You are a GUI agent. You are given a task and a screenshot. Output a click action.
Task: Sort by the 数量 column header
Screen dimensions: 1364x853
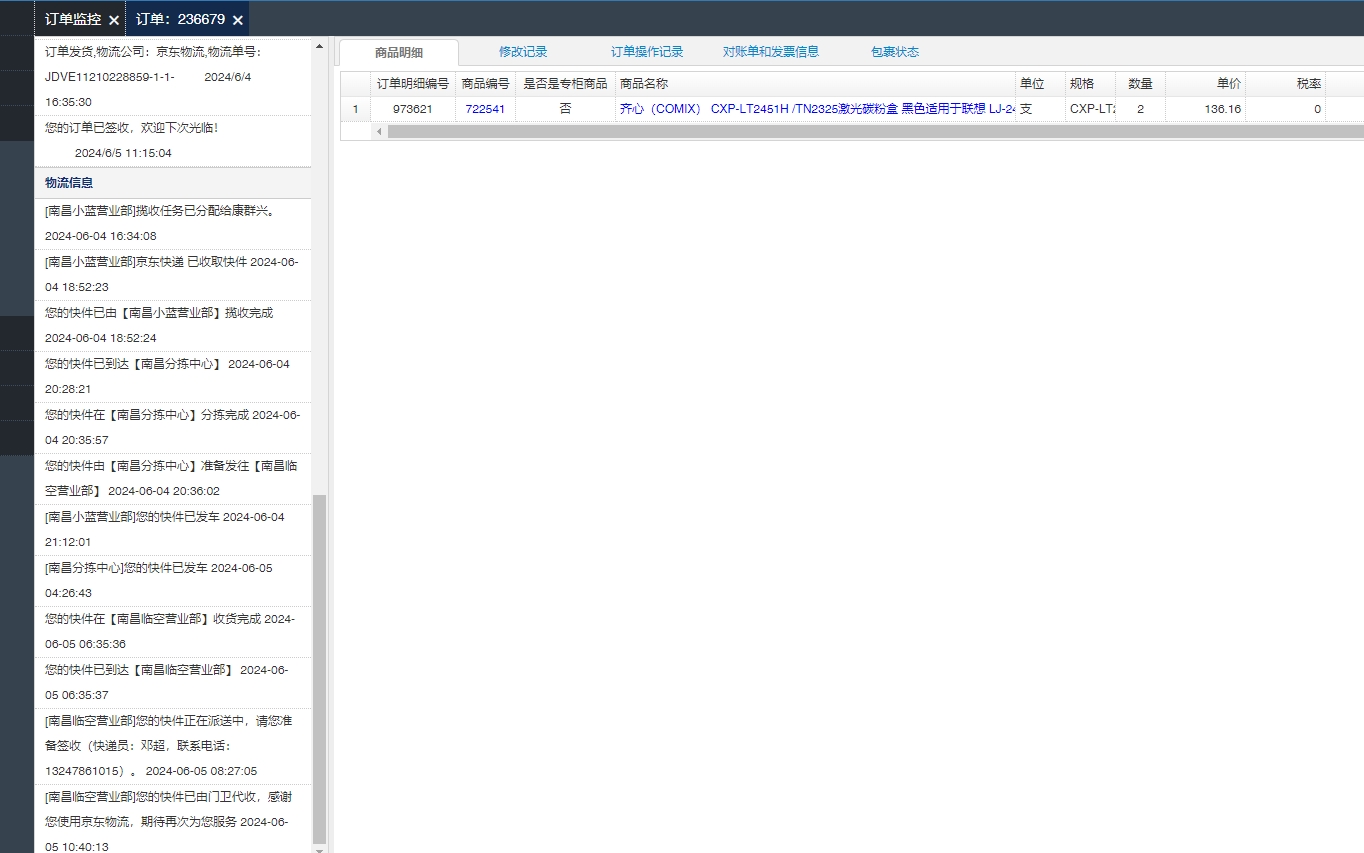pyautogui.click(x=1140, y=84)
